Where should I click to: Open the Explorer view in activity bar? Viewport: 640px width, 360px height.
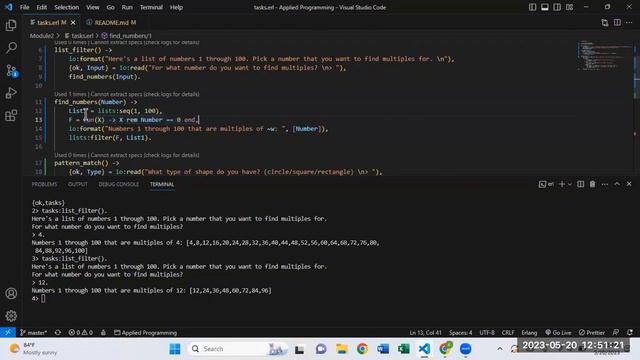(x=11, y=25)
